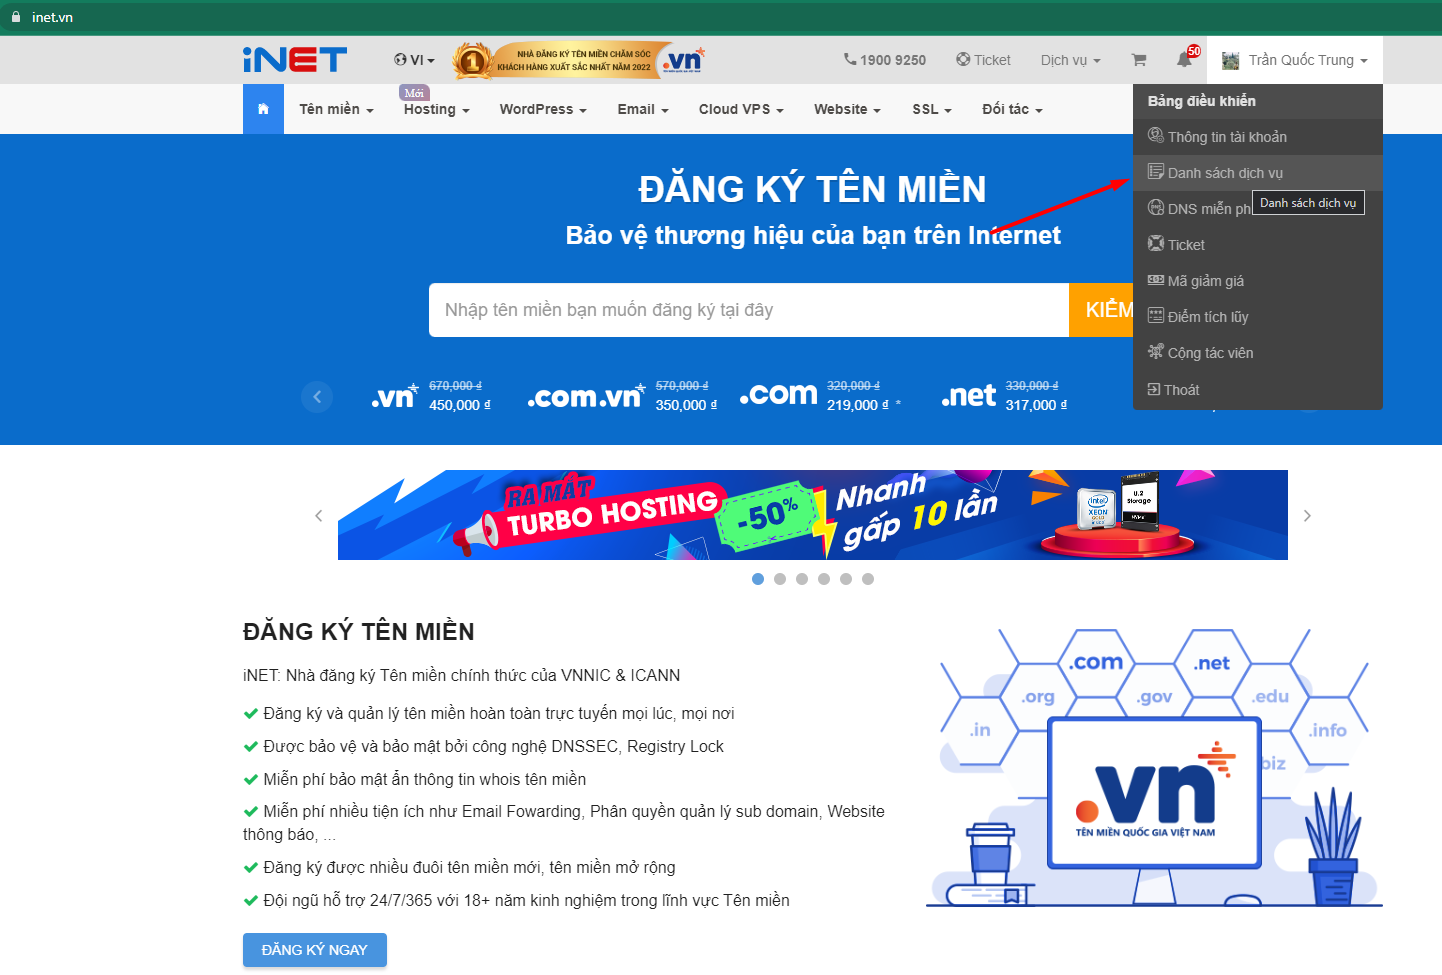Select Danh sách dịch vụ from the account menu
This screenshot has width=1442, height=975.
click(x=1225, y=172)
